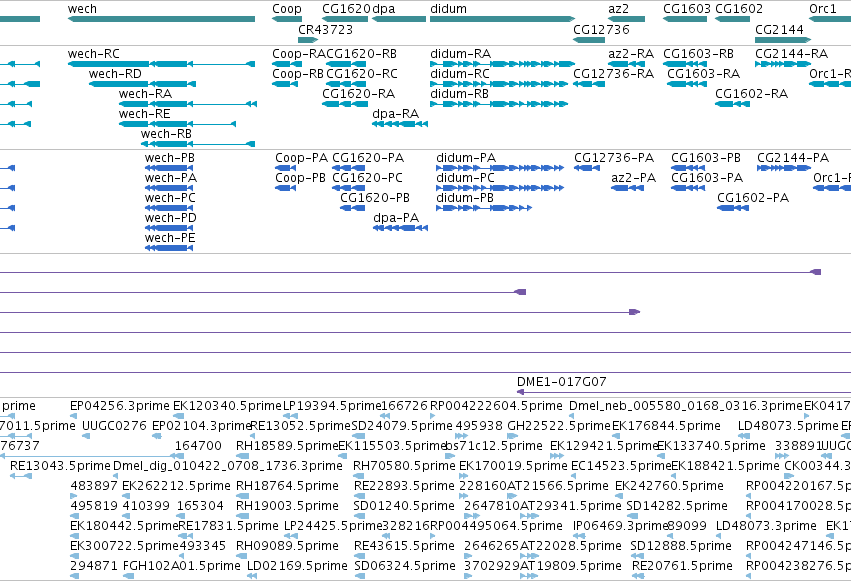Click the Coop-PB protein feature

point(285,188)
